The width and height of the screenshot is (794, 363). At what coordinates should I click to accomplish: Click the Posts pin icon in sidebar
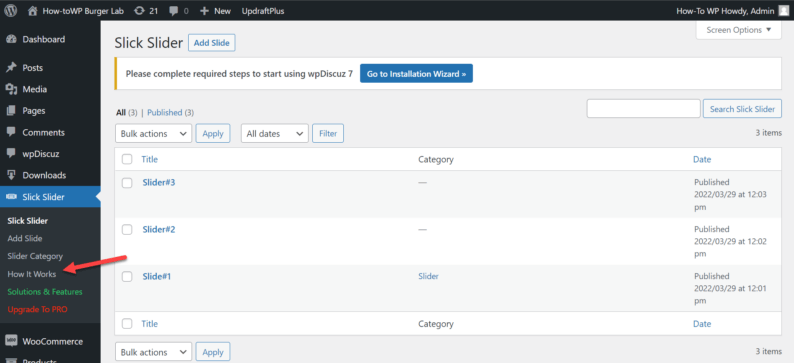[x=11, y=68]
